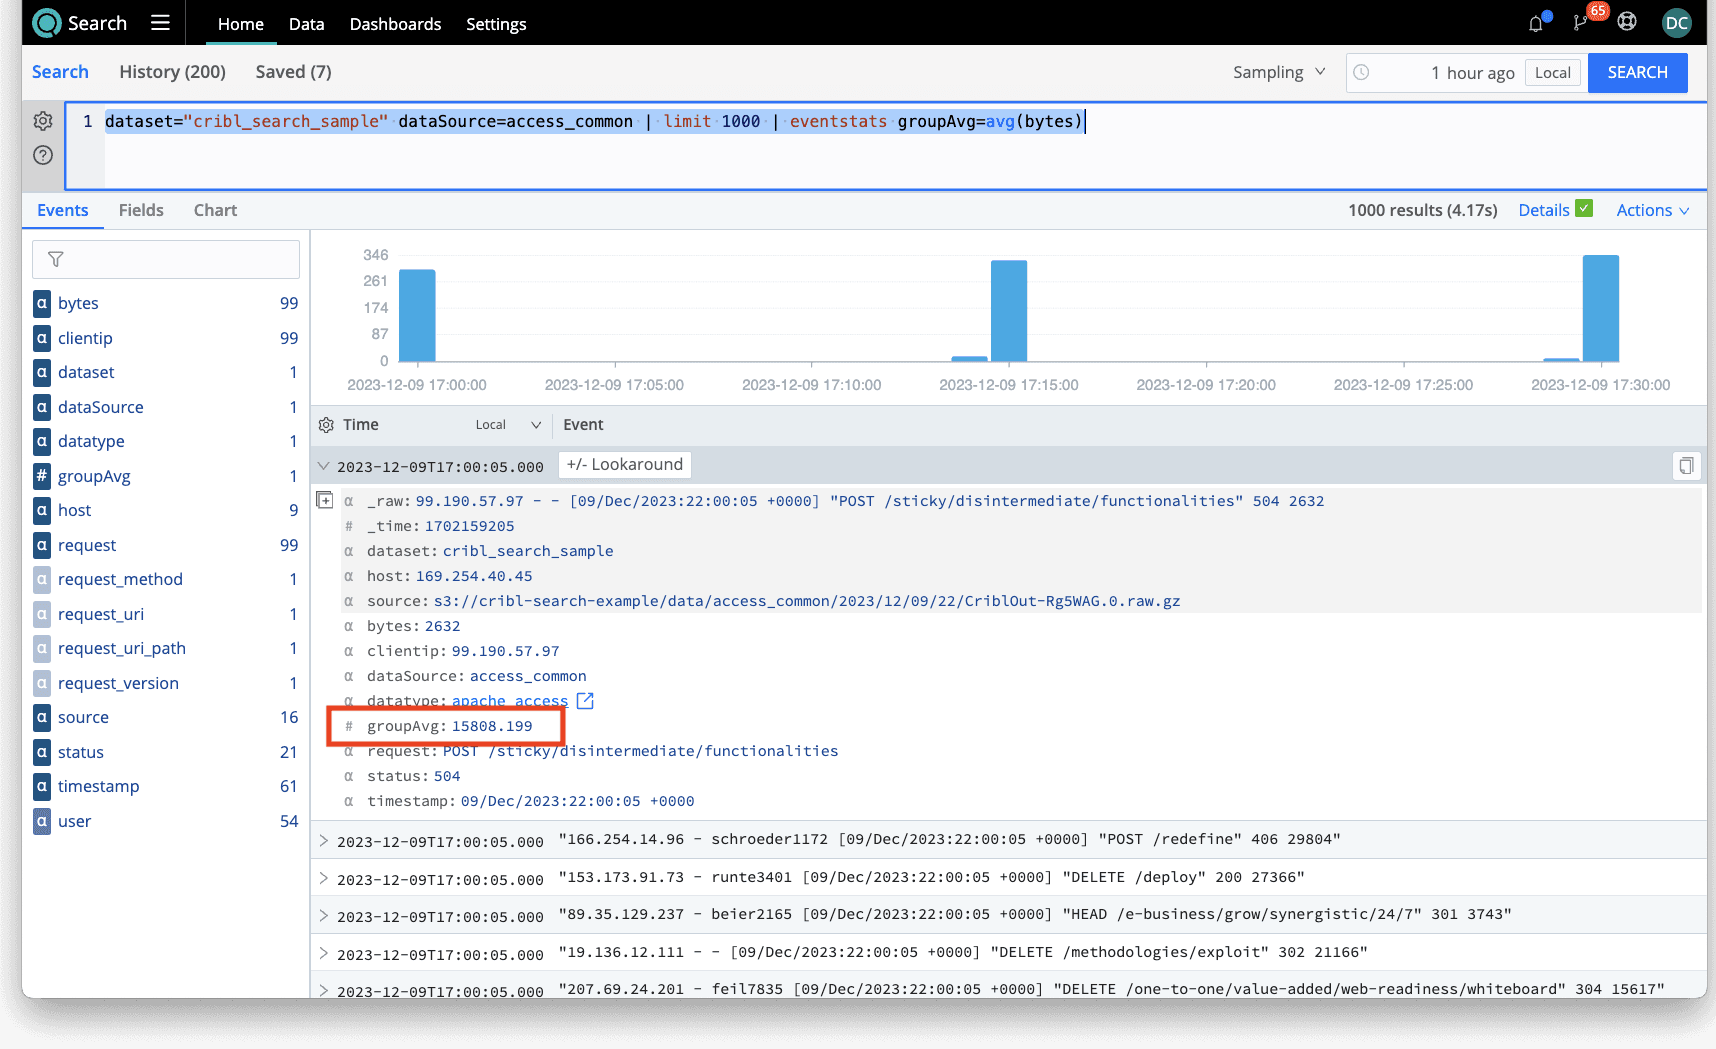Click the apache_access datatype link

click(510, 701)
